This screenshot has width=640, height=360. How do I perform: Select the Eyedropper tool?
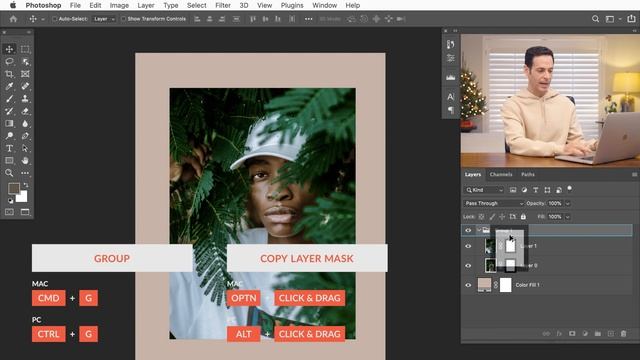click(x=9, y=86)
